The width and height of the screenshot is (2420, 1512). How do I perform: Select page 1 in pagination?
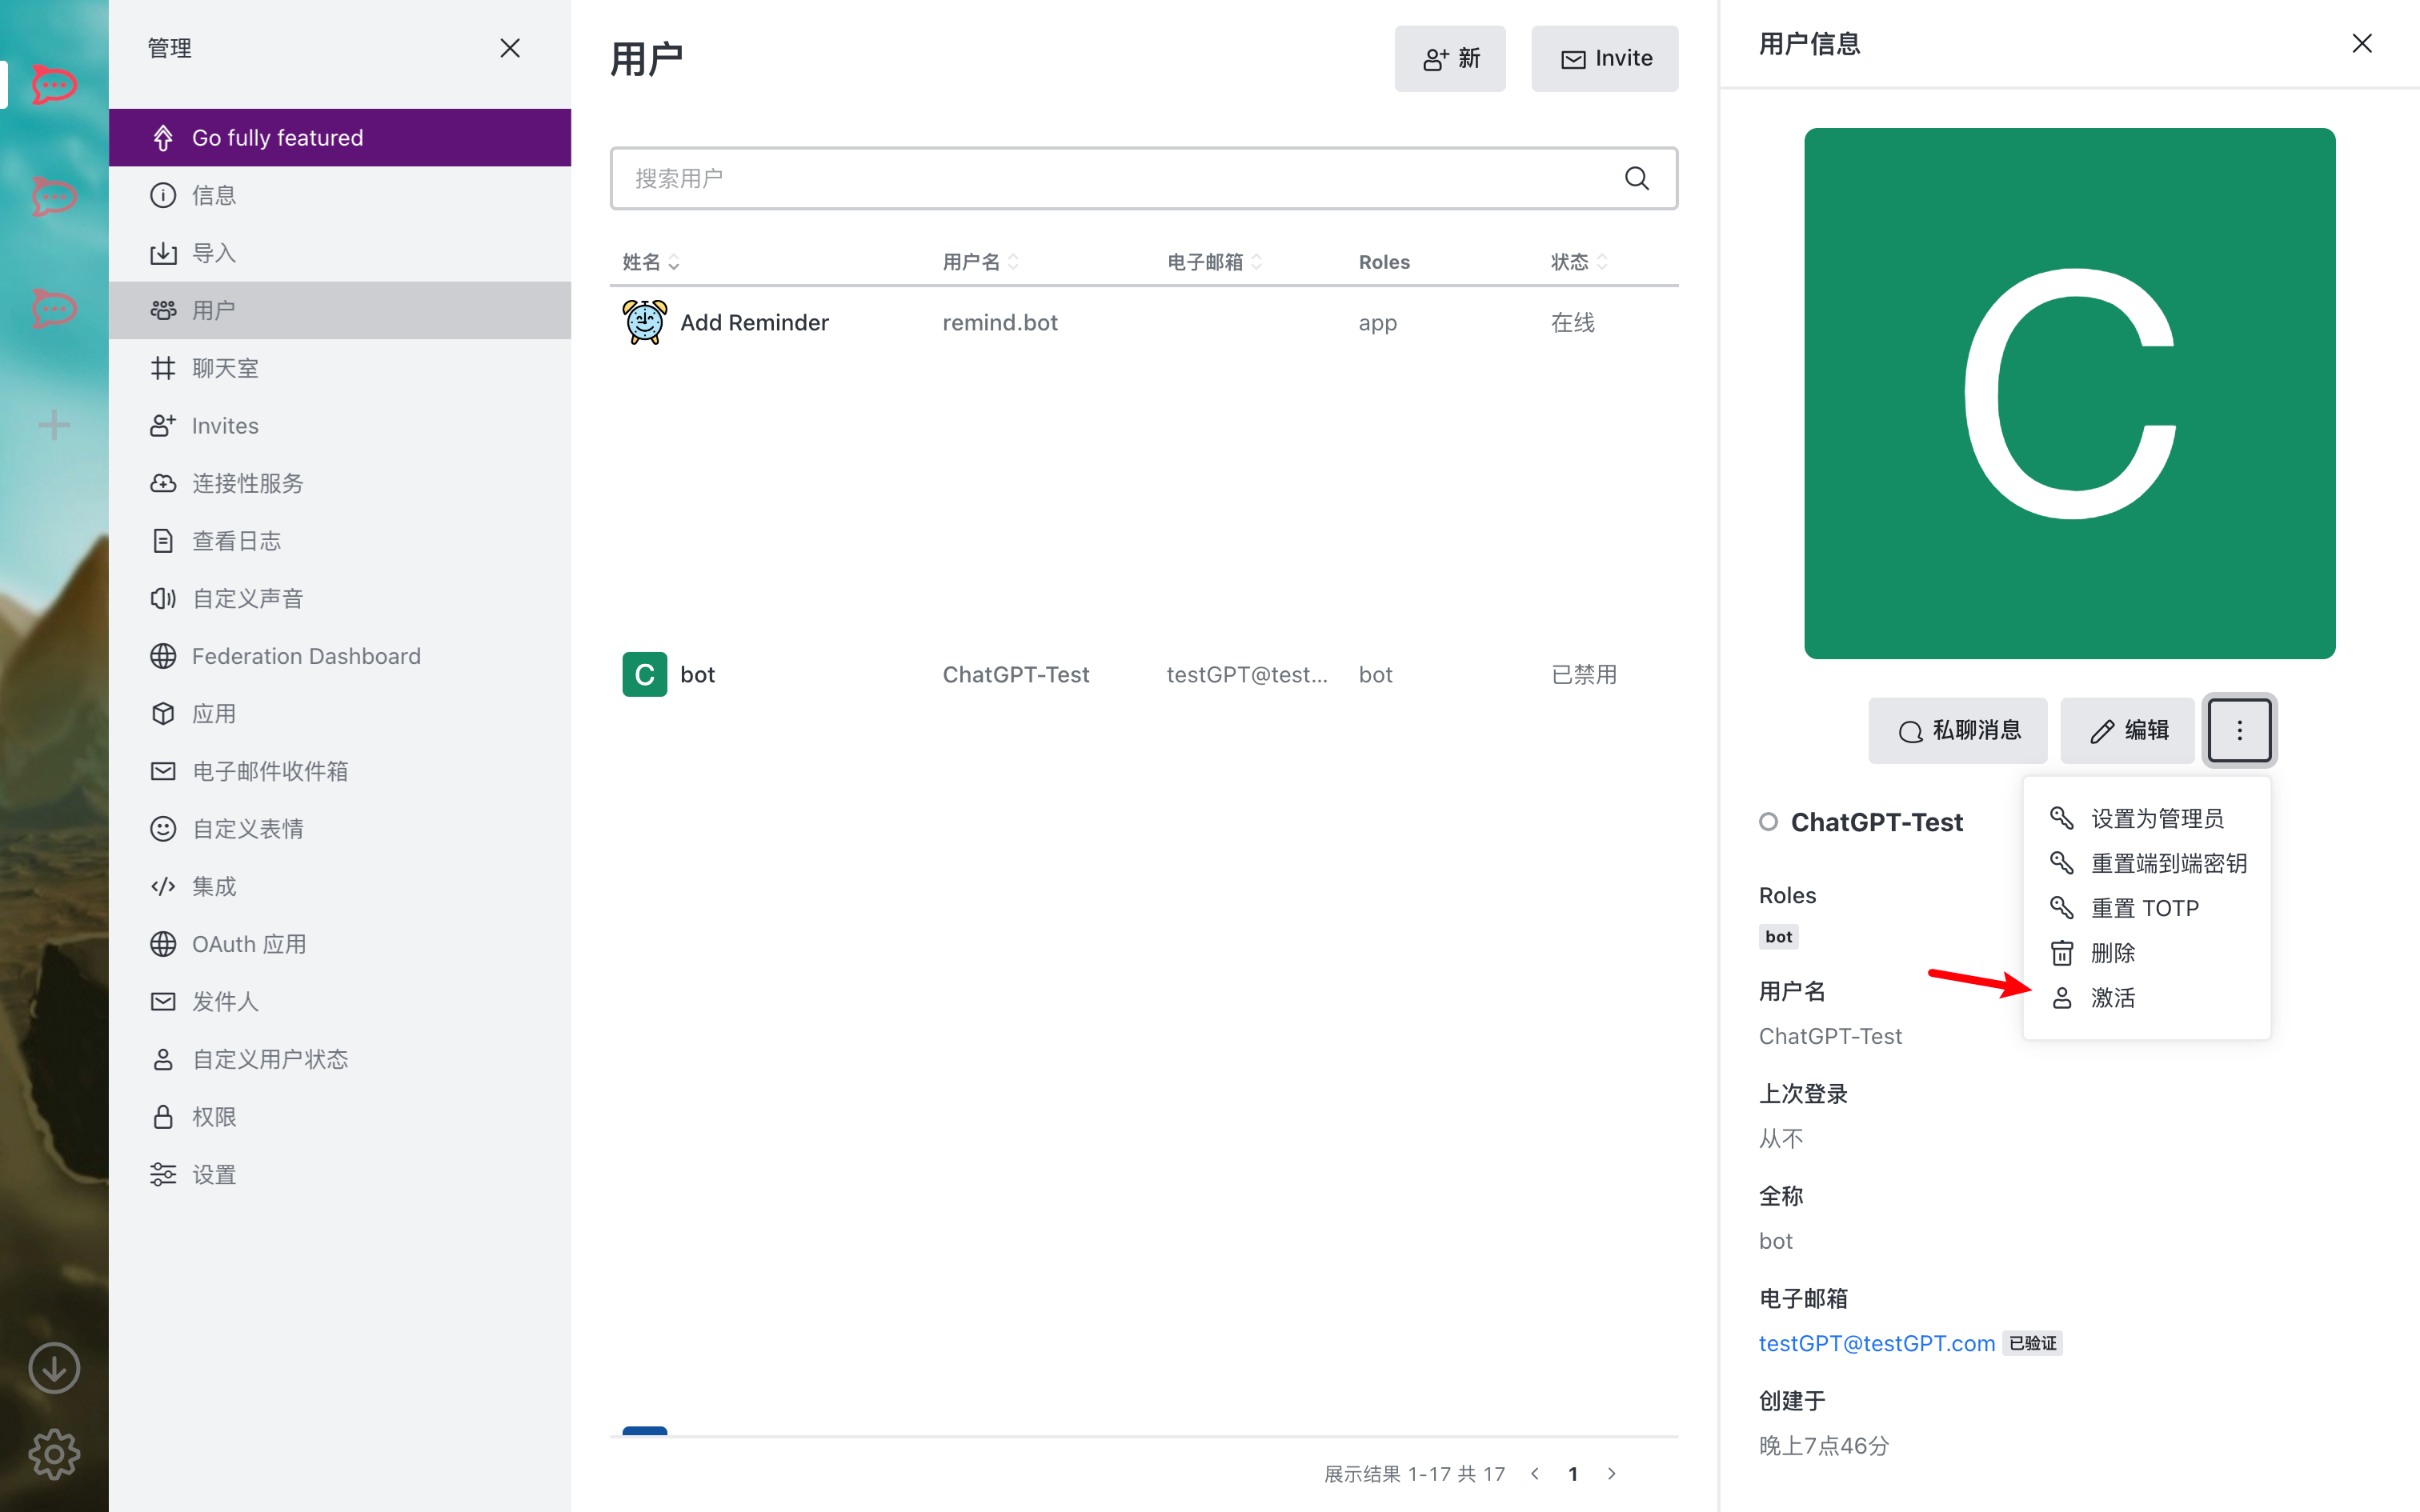click(x=1573, y=1473)
